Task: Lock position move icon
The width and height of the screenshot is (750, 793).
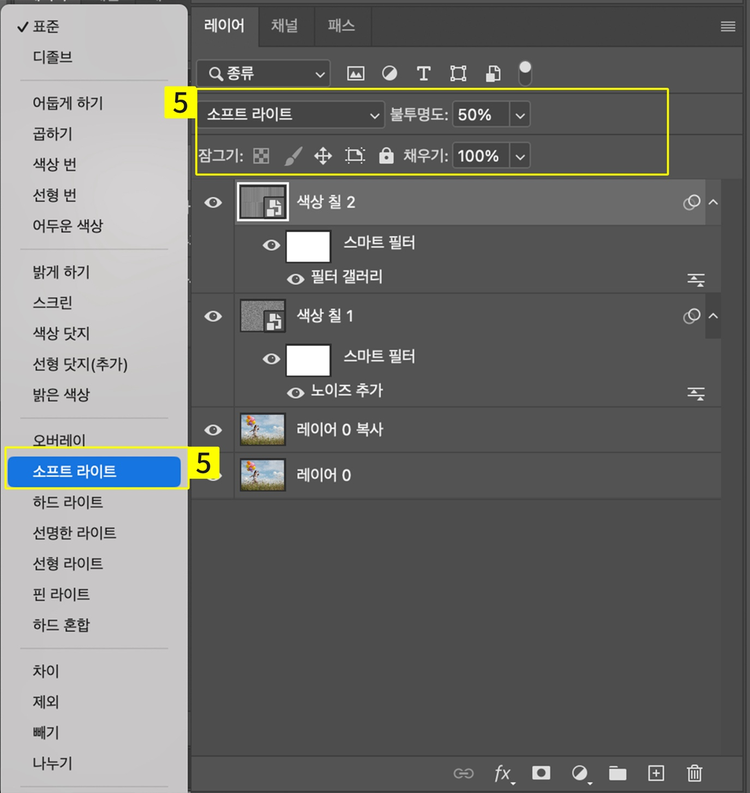Action: [323, 156]
